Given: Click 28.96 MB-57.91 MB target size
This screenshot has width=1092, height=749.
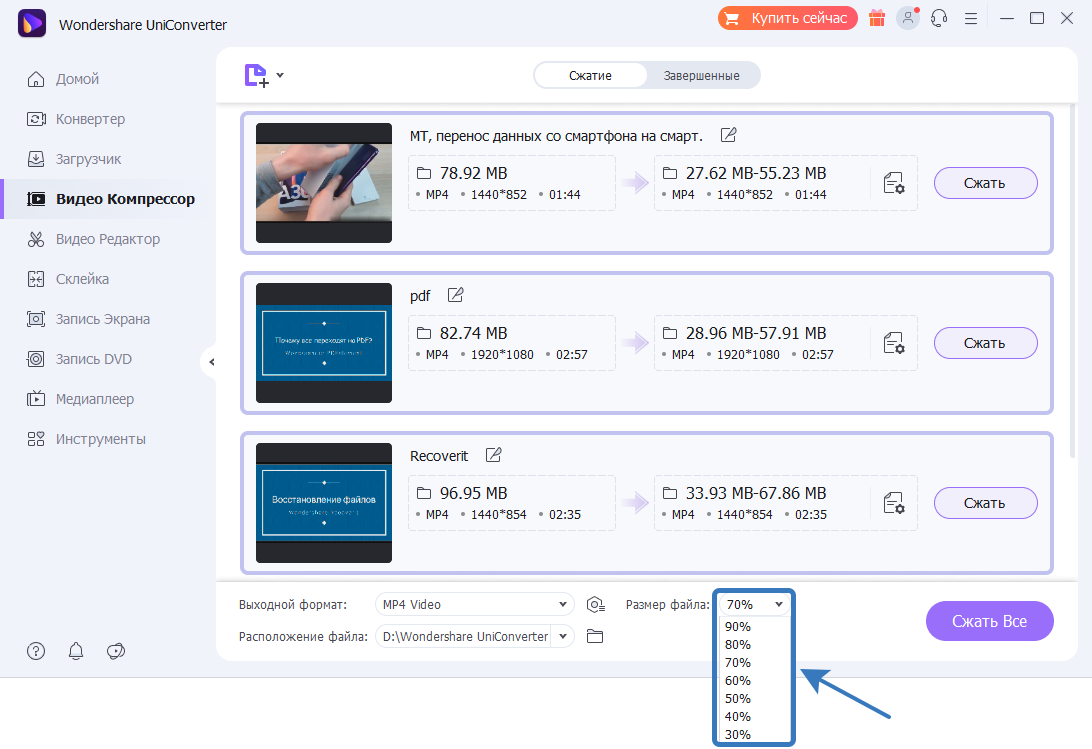Looking at the screenshot, I should [x=756, y=334].
